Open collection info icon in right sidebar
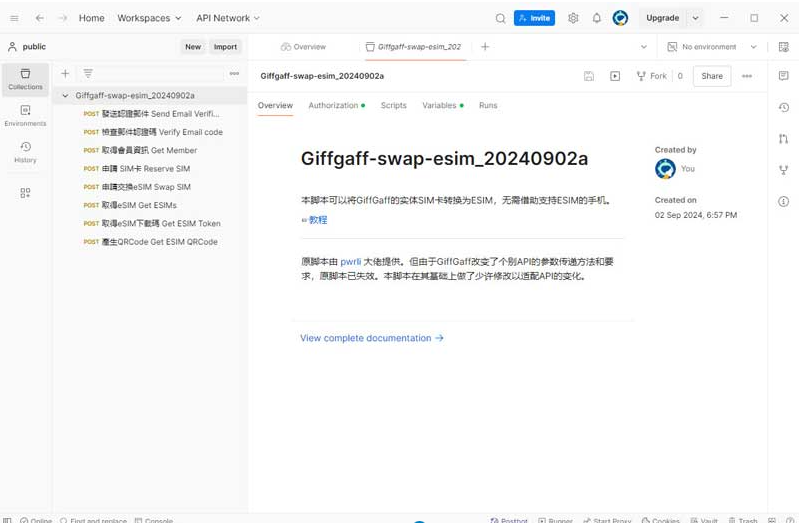811x523 pixels. point(784,201)
